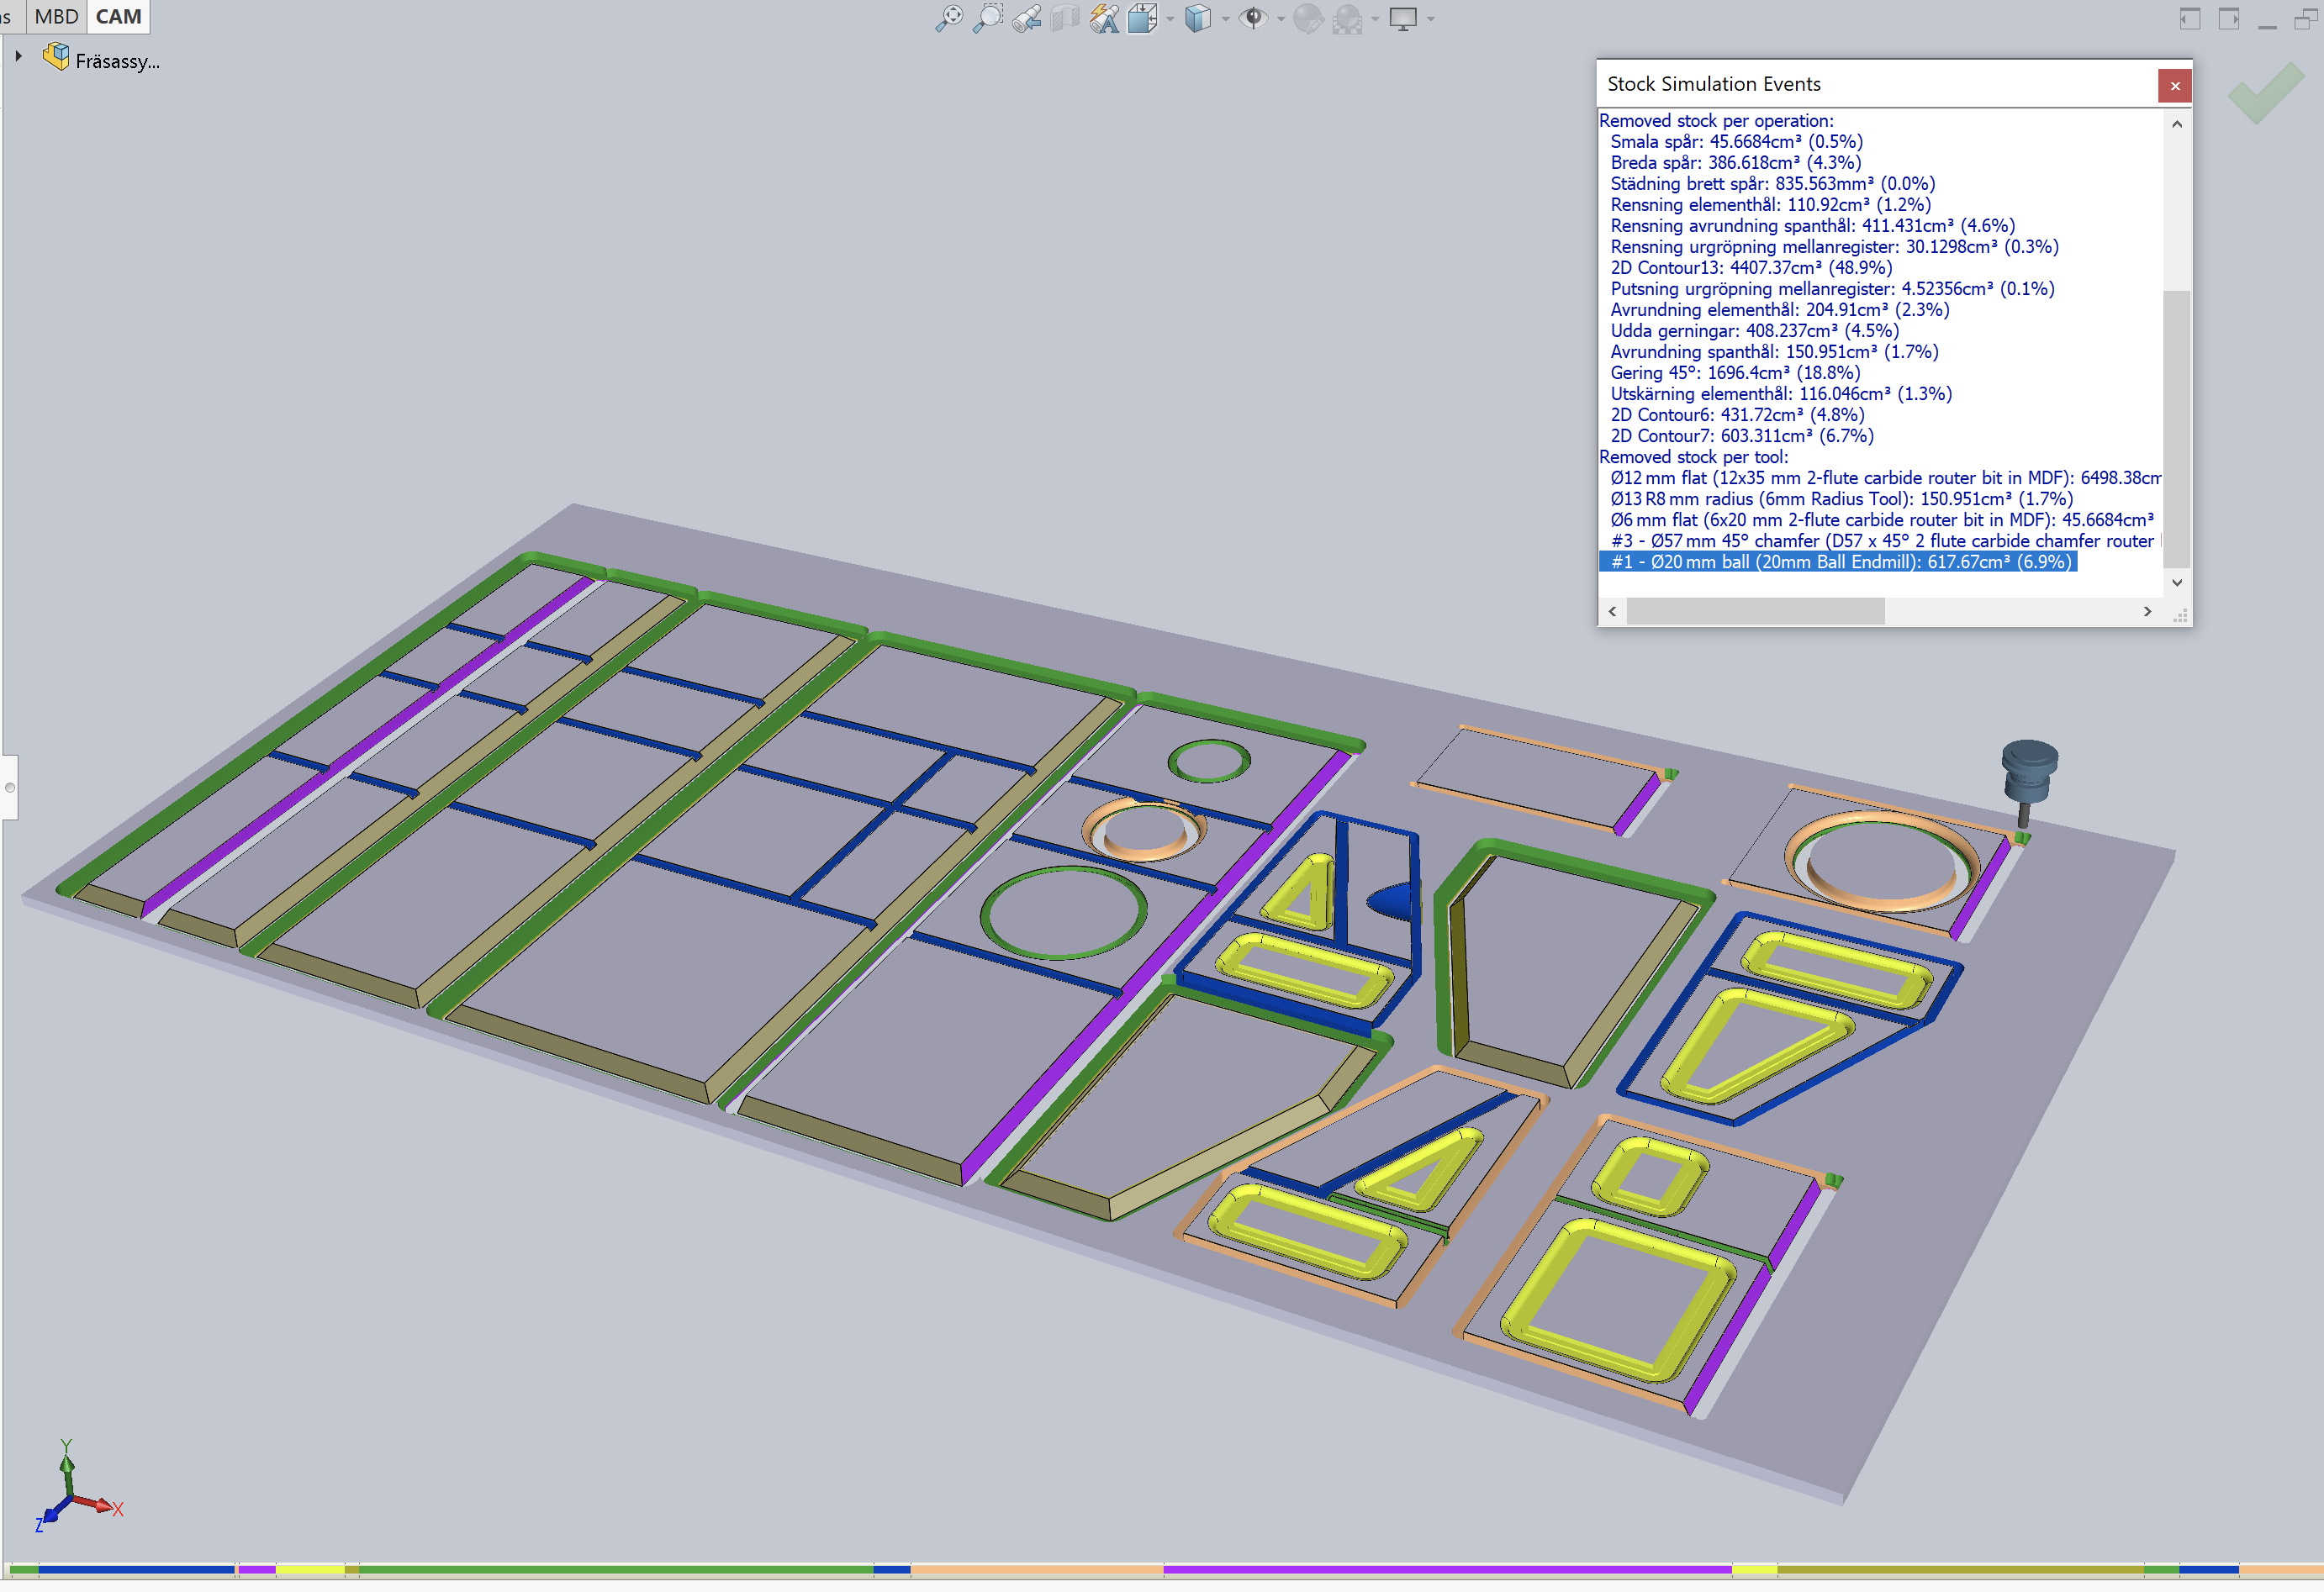The height and width of the screenshot is (1592, 2324).
Task: Click the View Settings monitor icon
Action: click(x=1403, y=18)
